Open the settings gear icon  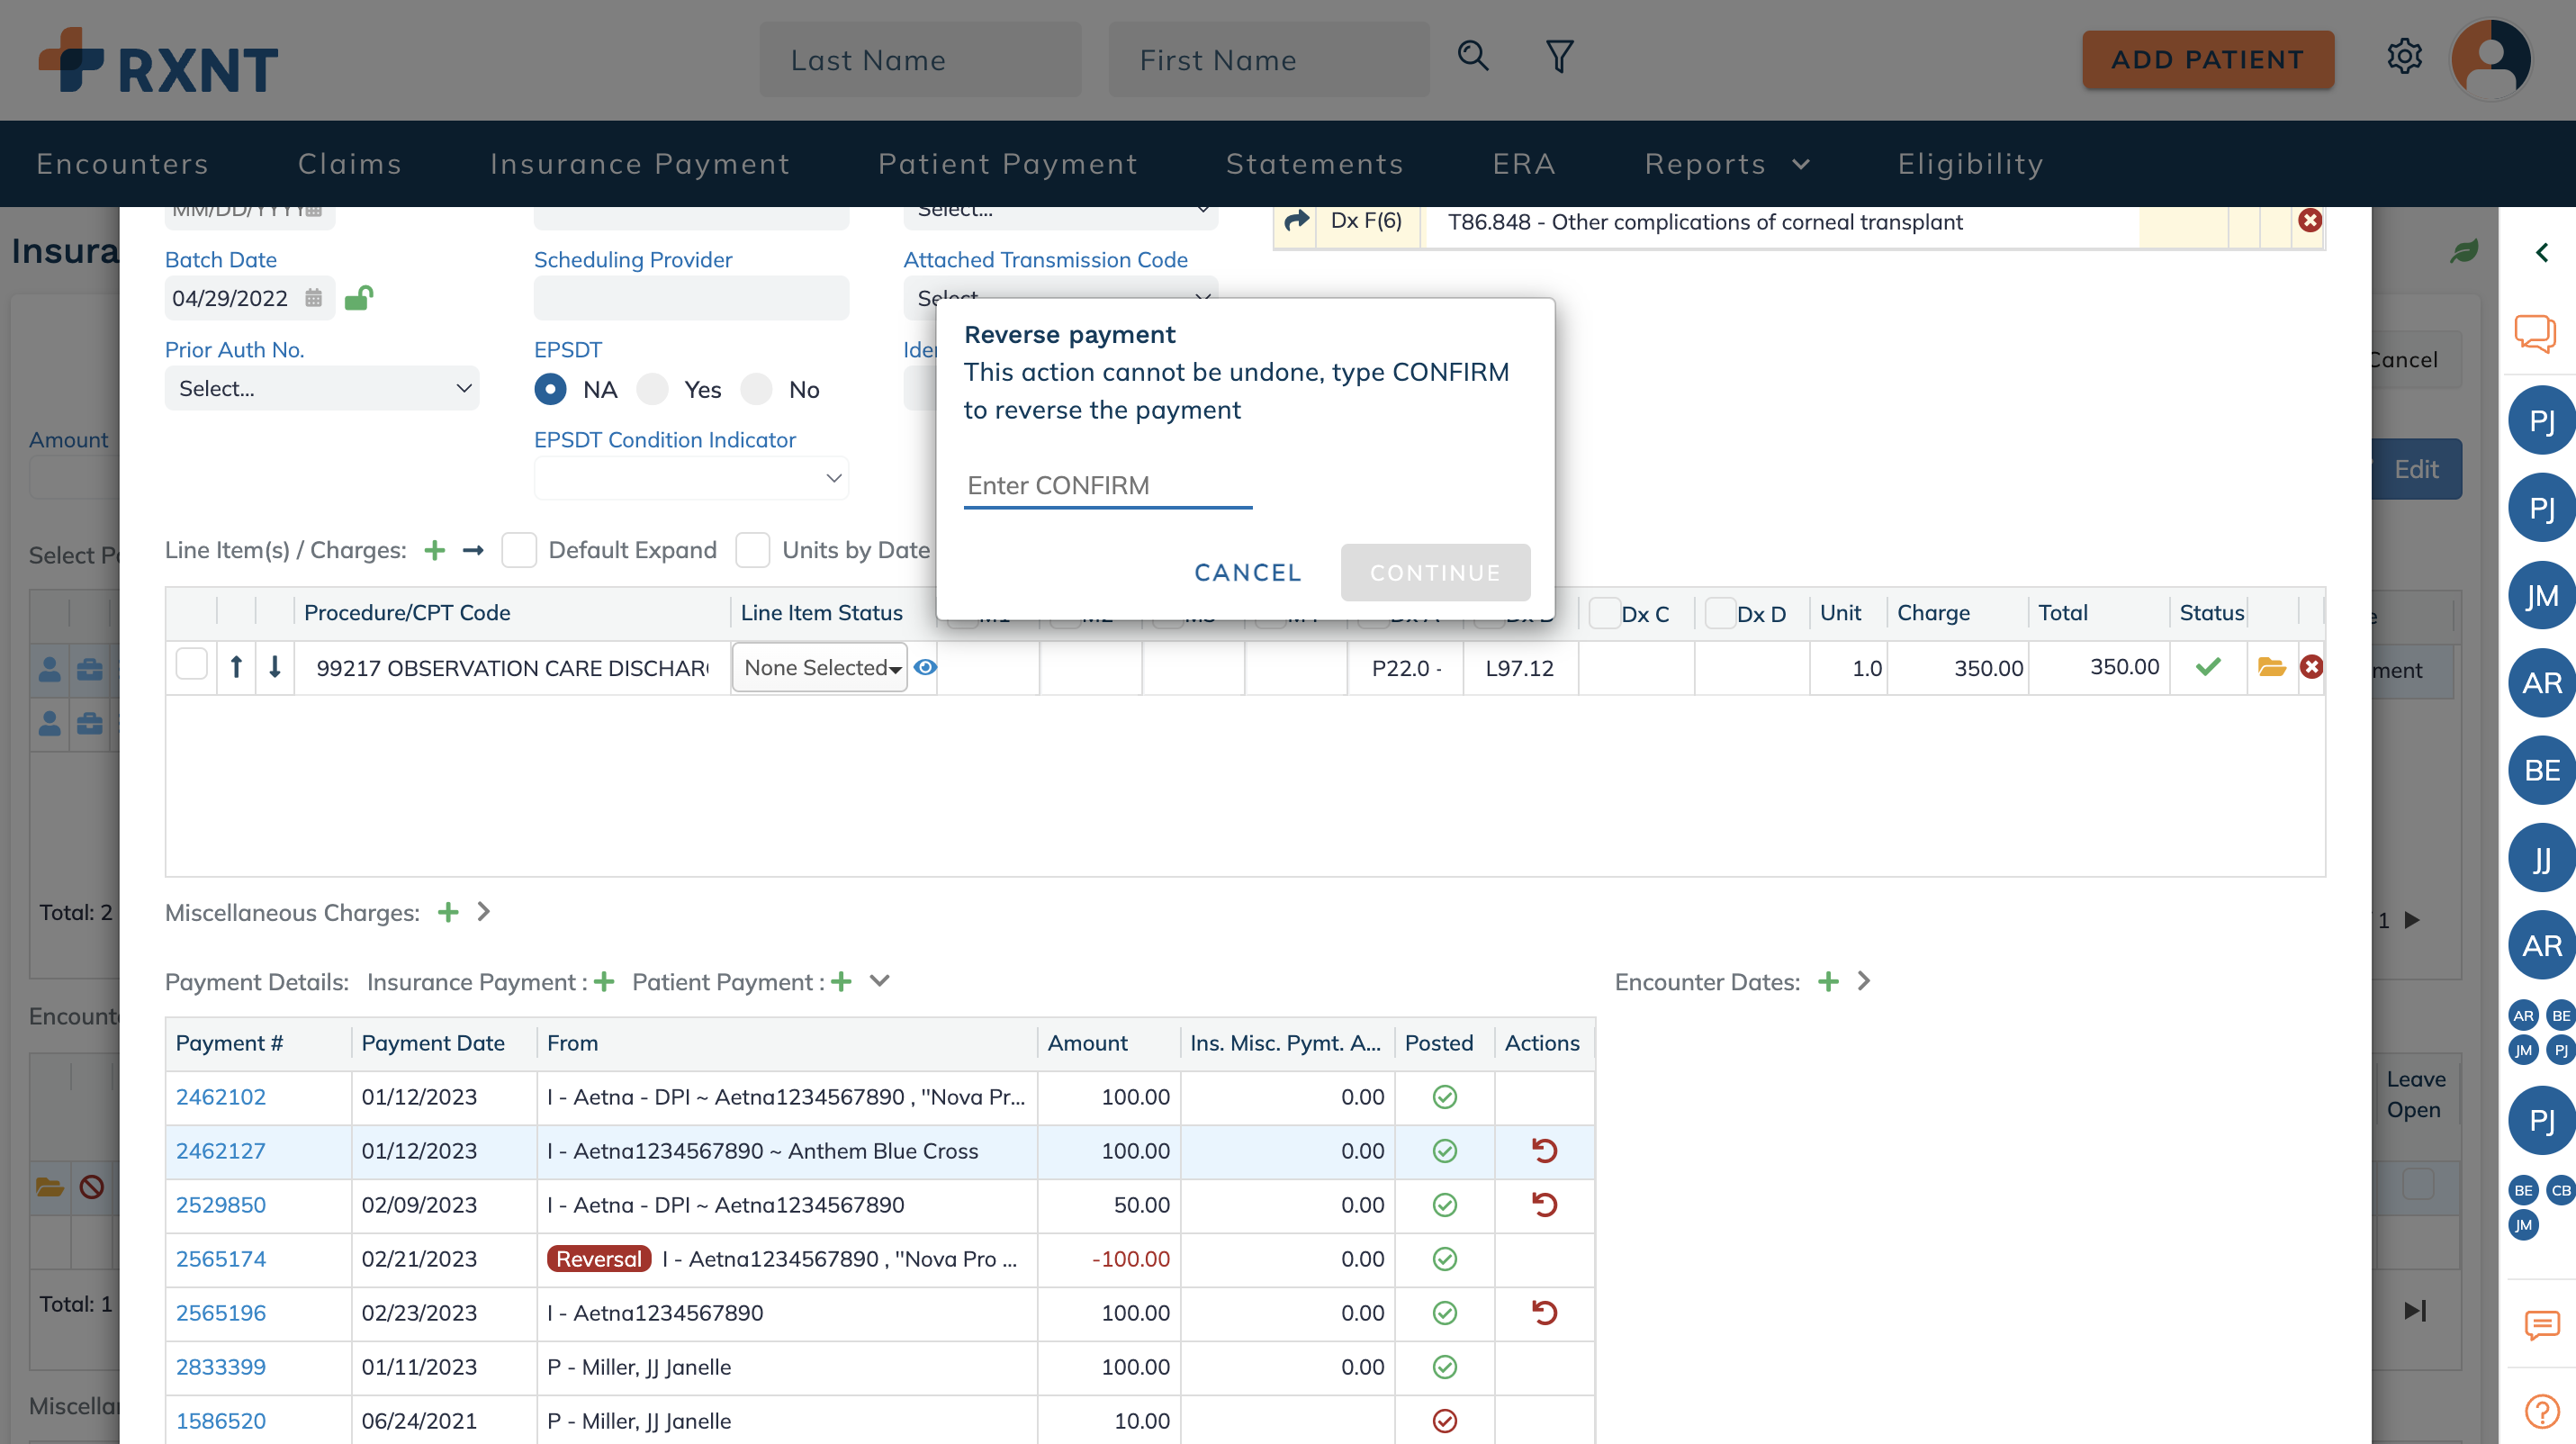(2404, 56)
